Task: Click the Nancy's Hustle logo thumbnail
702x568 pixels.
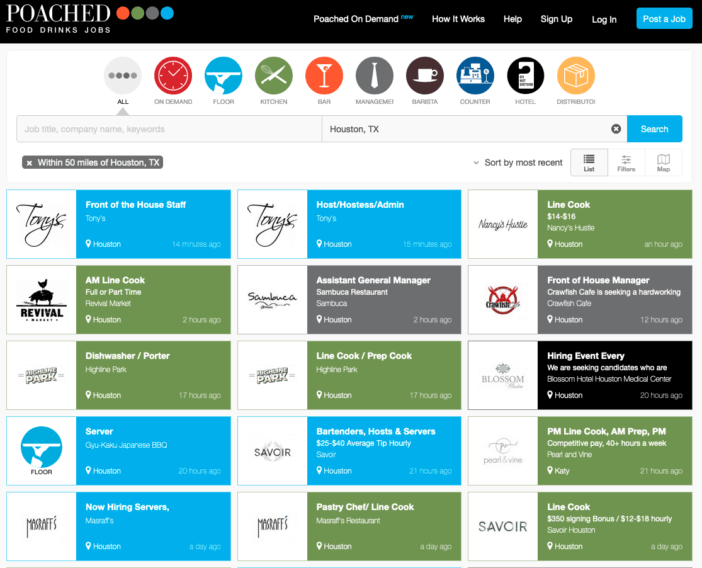Action: [x=503, y=224]
